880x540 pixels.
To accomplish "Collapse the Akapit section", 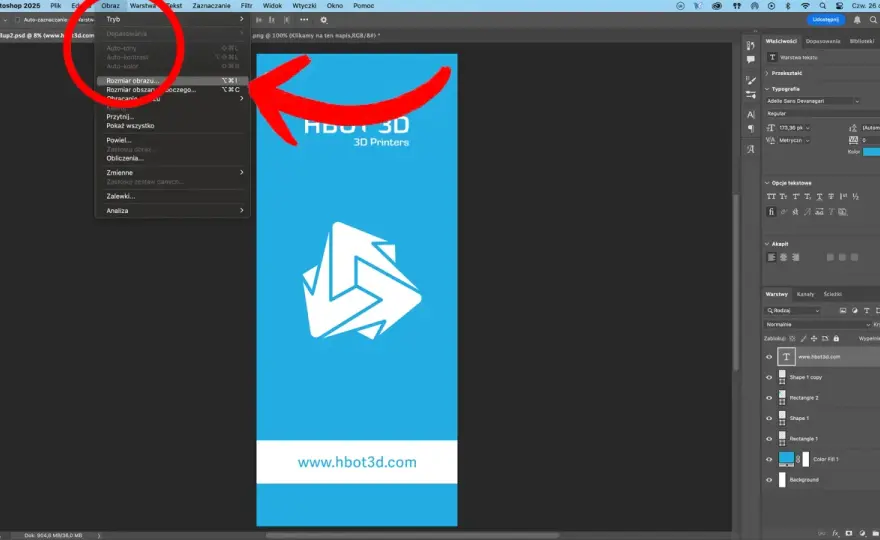I will (x=767, y=244).
